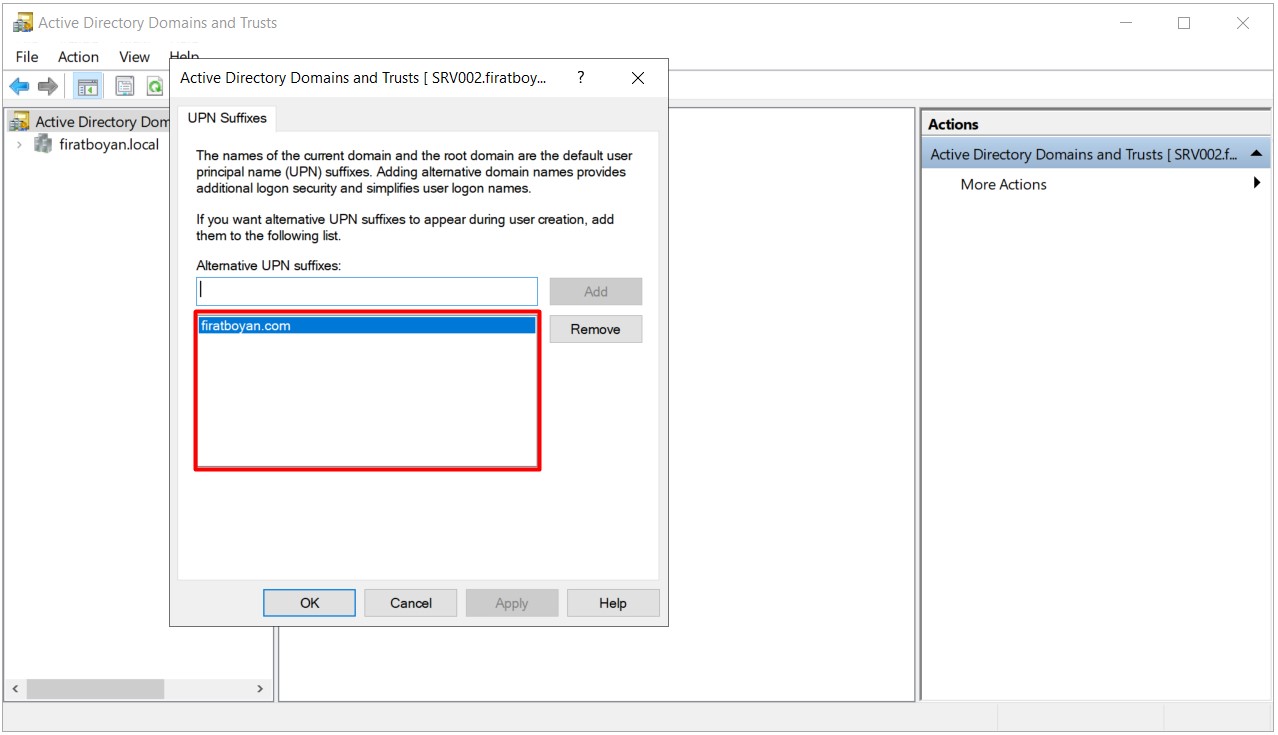Remove the selected UPN suffix
Image resolution: width=1278 pixels, height=735 pixels.
(596, 329)
